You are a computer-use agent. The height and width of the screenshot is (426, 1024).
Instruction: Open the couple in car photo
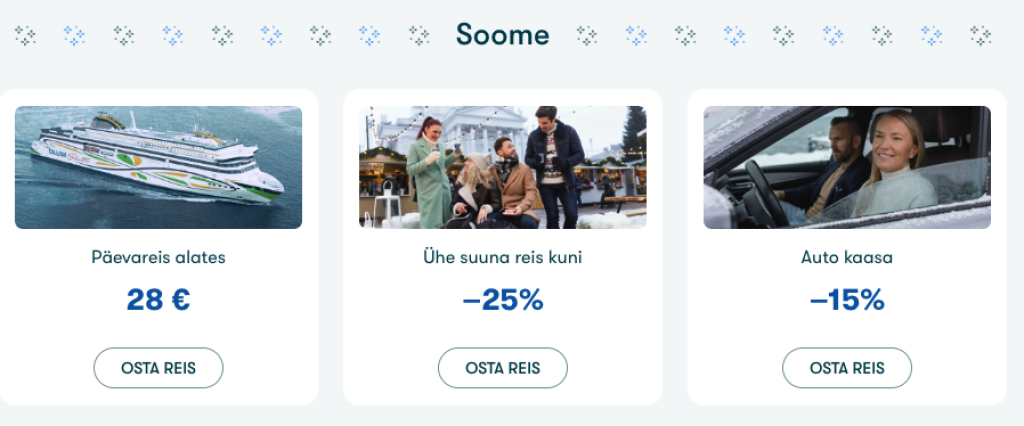pos(847,167)
